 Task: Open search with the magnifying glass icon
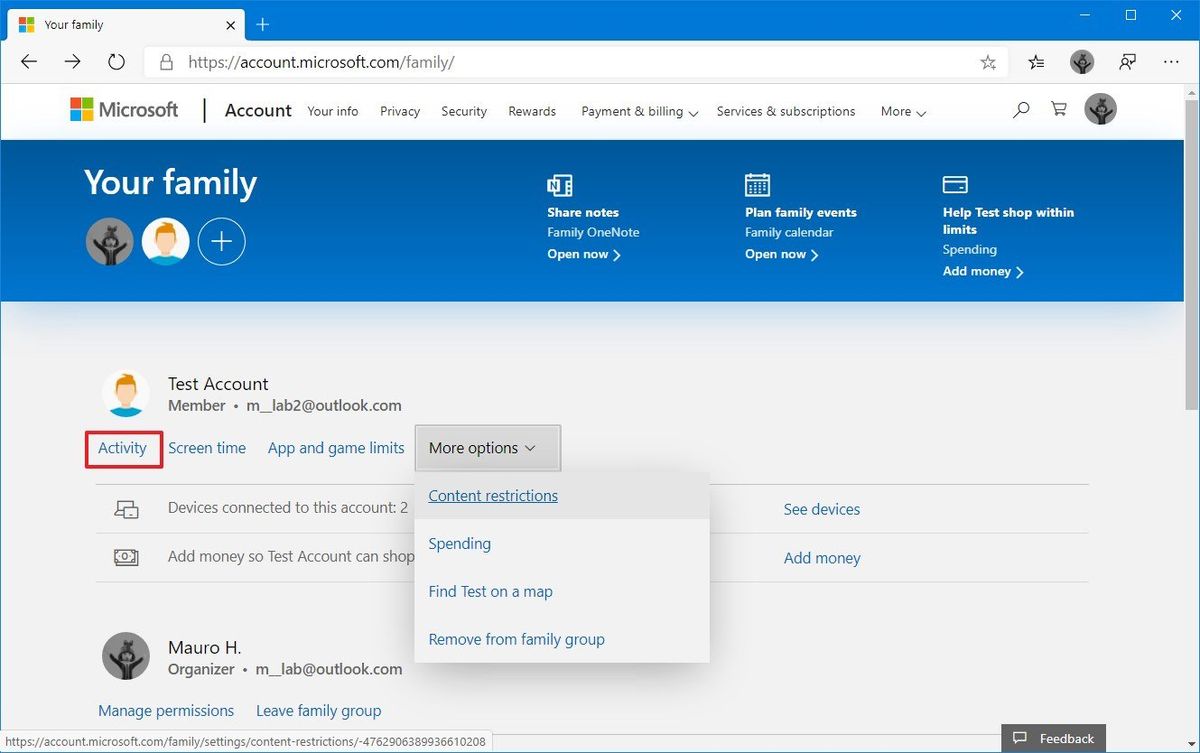(1020, 109)
